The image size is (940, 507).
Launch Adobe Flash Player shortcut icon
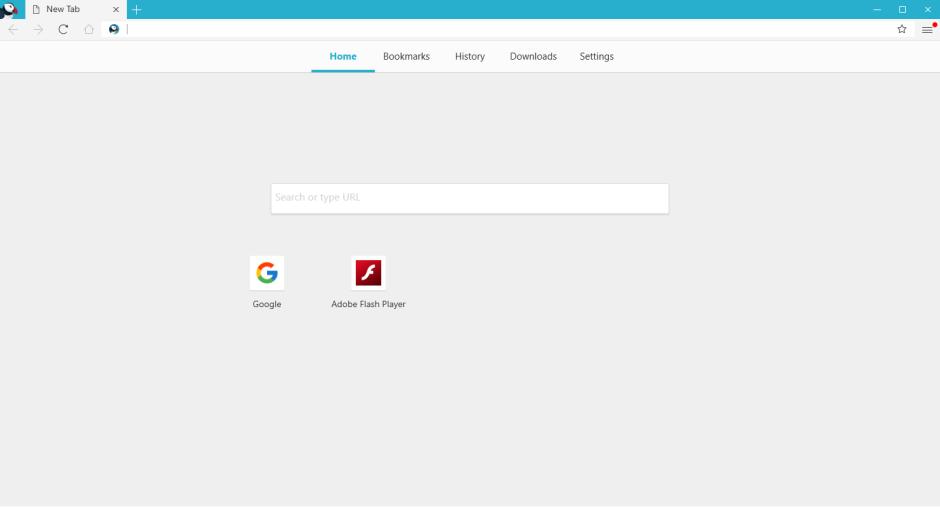(368, 273)
